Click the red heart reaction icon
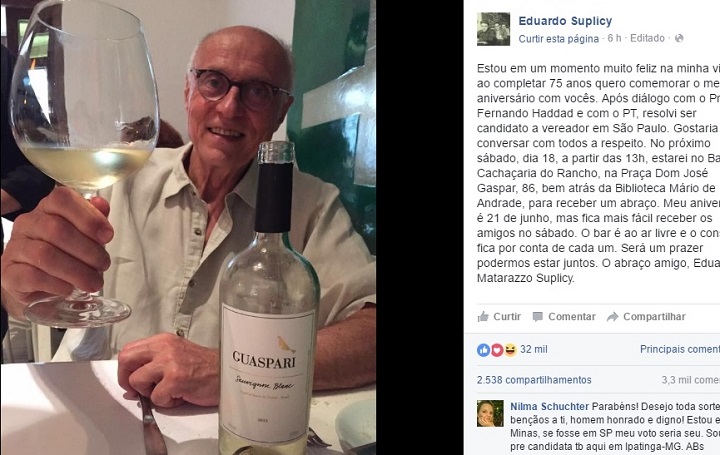720x455 pixels. pos(497,350)
